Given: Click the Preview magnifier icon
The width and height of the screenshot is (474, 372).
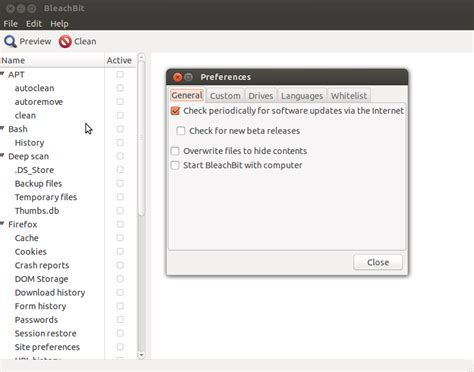Looking at the screenshot, I should [x=10, y=42].
